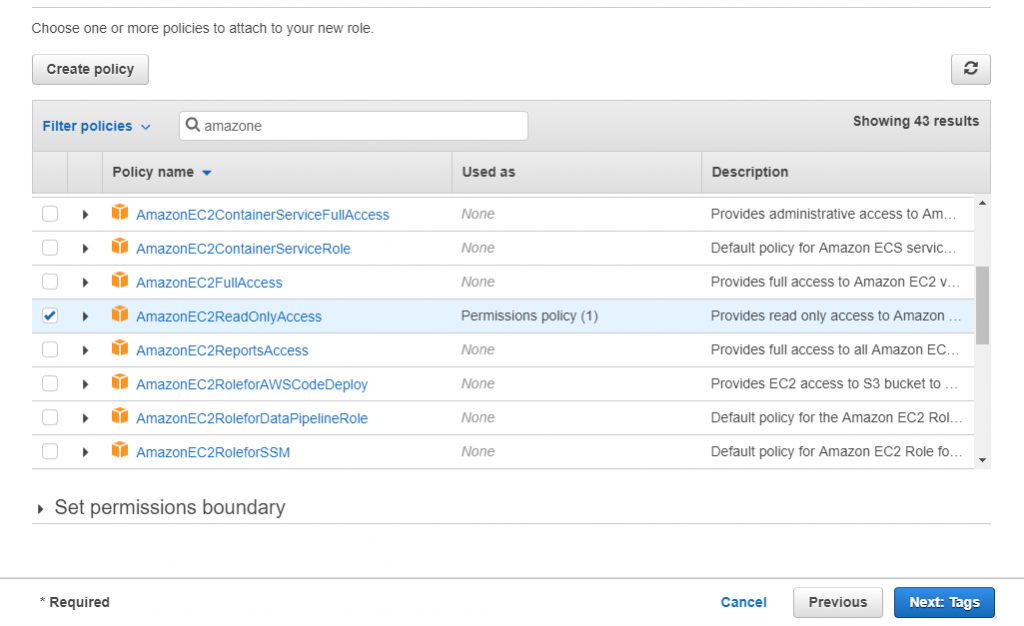Click 'Provides read only access to Amazon' description

click(x=836, y=316)
